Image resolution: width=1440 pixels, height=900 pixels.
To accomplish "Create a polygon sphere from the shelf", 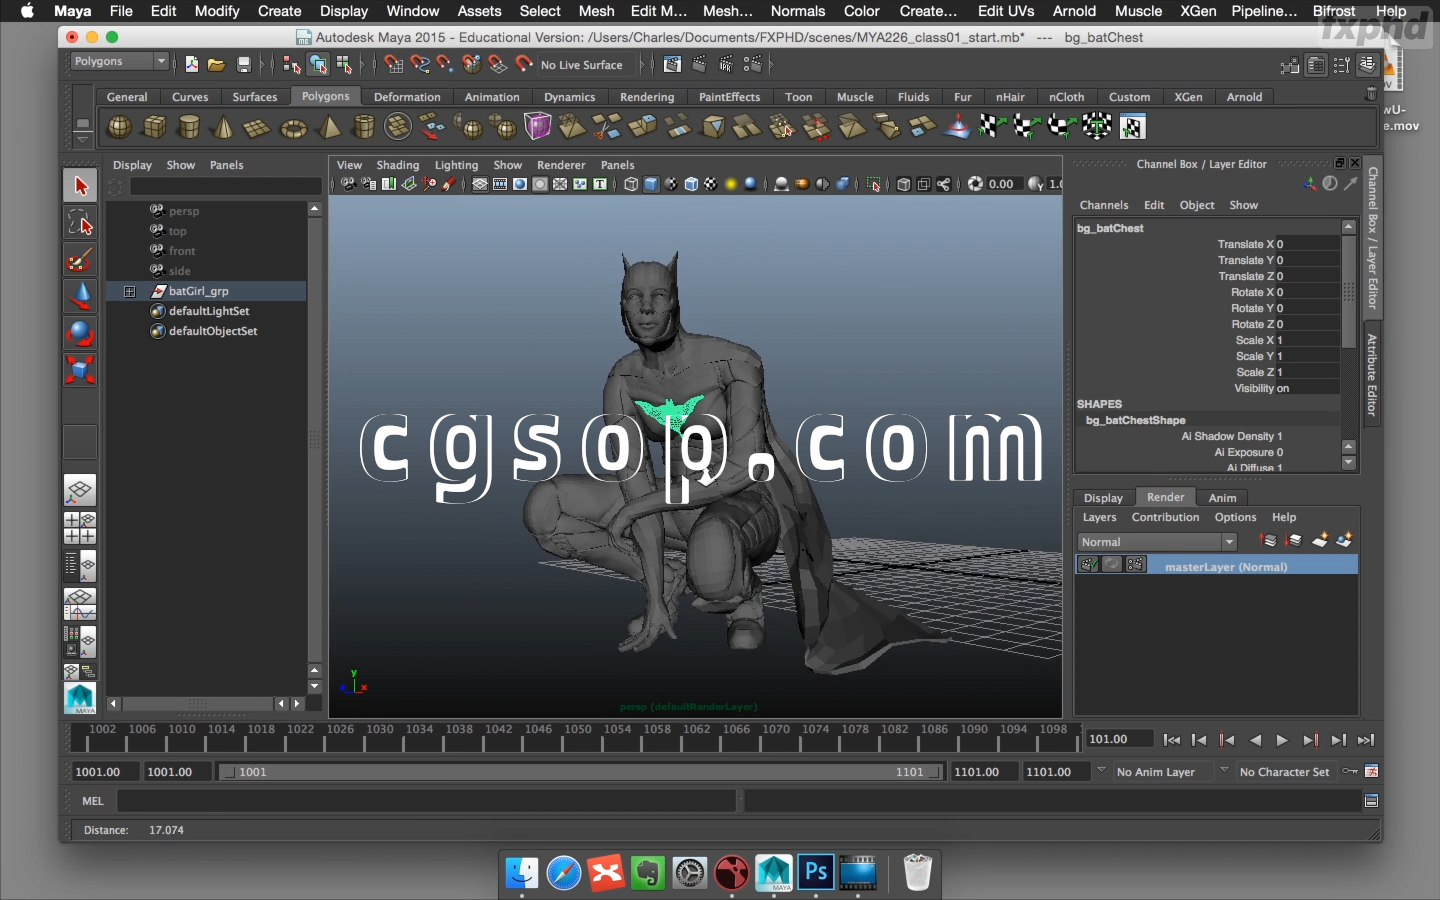I will (x=119, y=127).
